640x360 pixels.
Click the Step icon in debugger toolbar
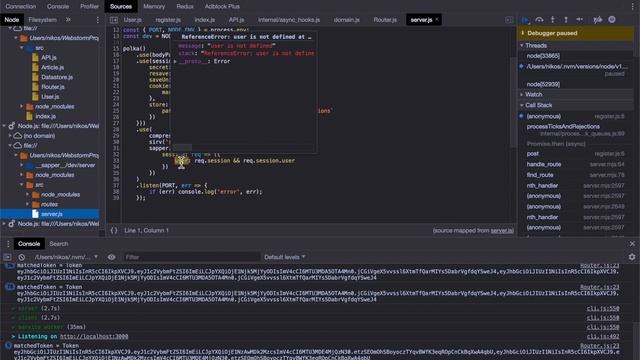point(580,20)
